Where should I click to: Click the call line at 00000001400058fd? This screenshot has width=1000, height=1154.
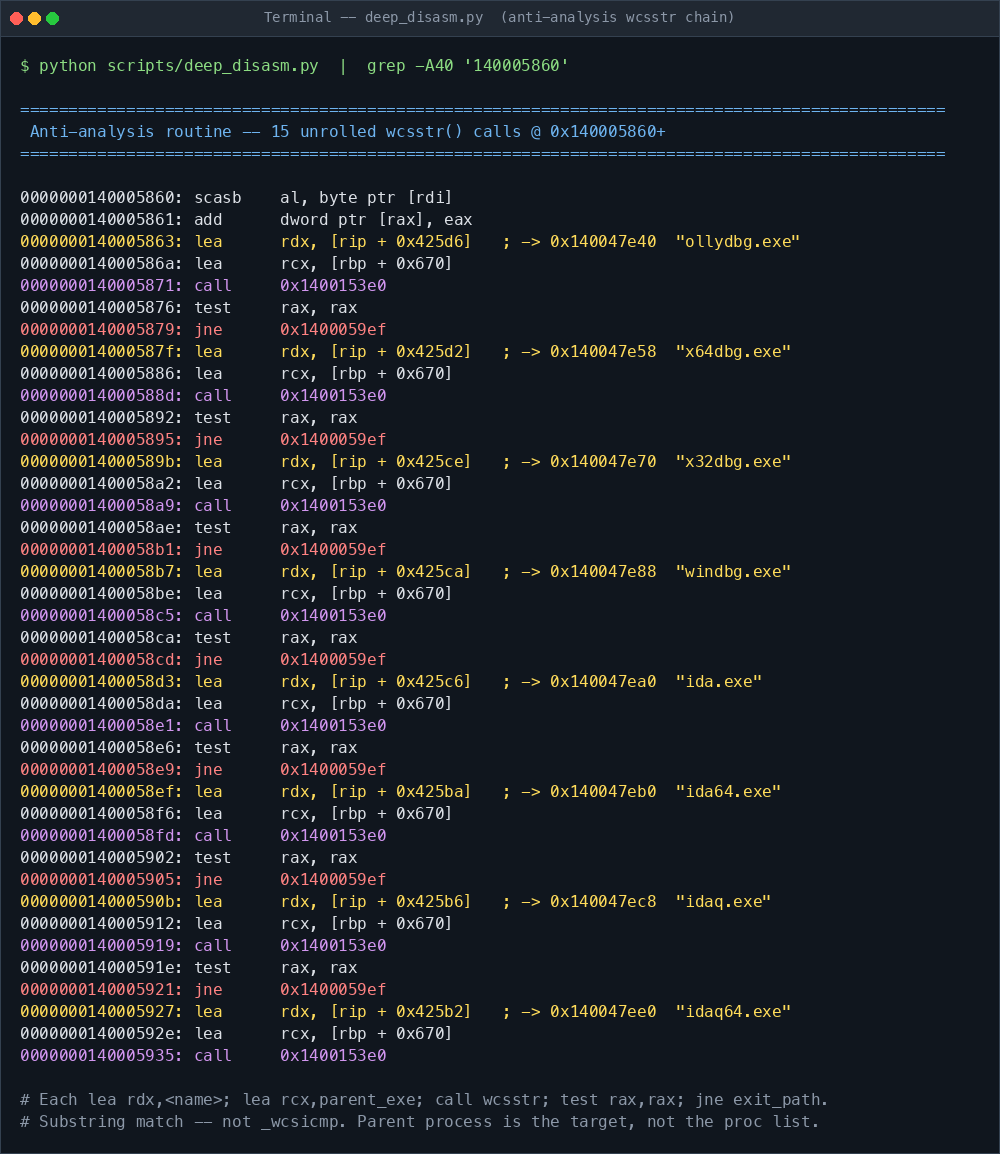point(203,835)
